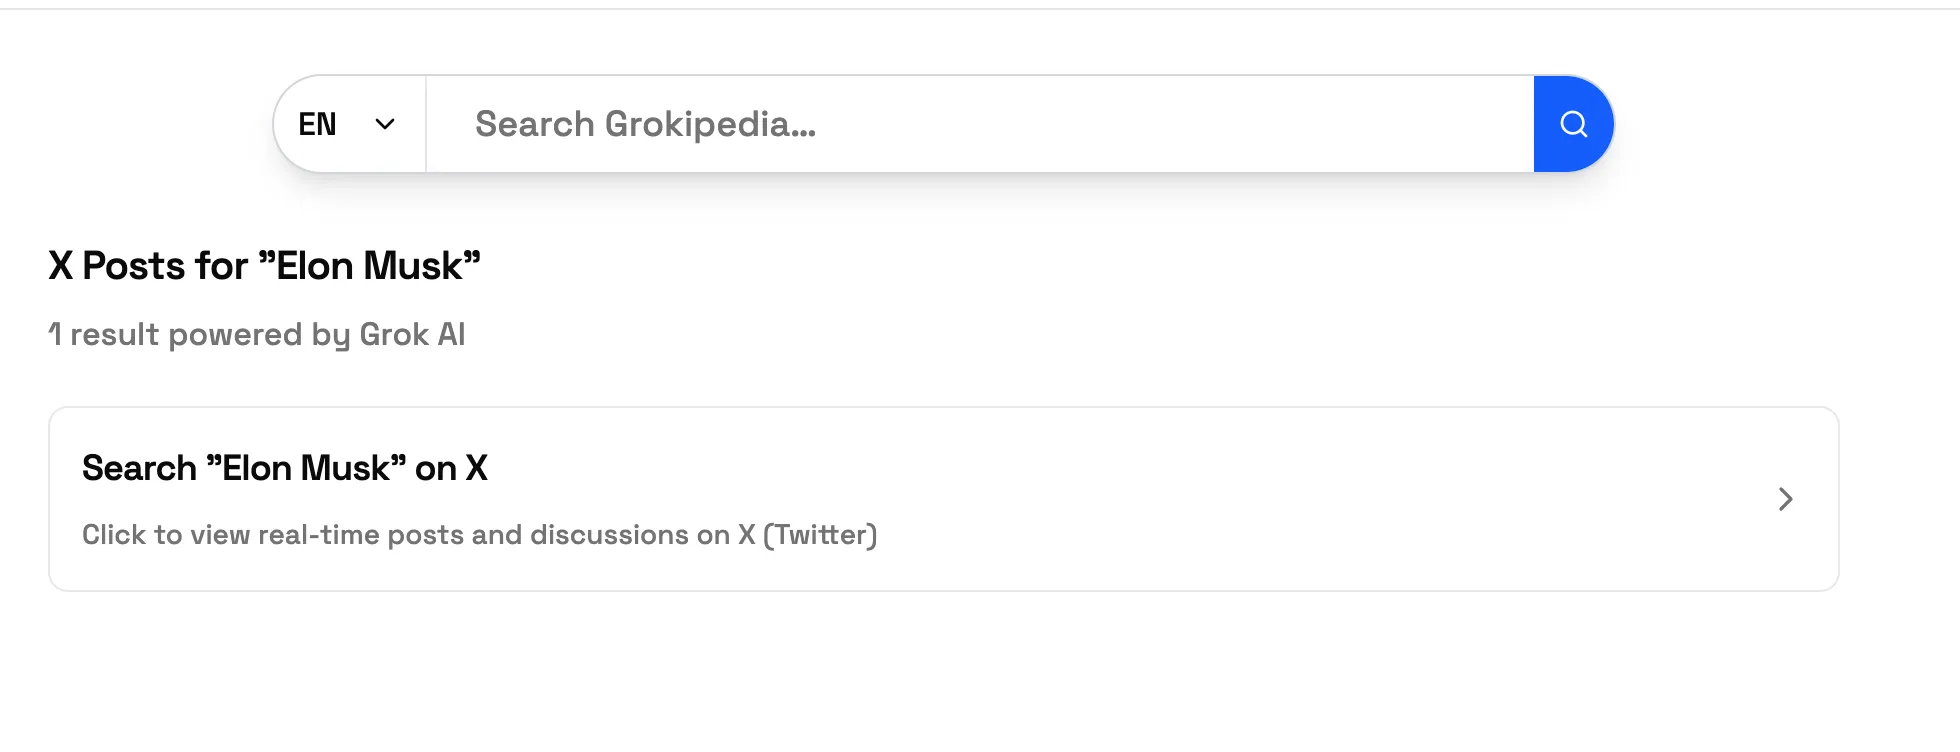Click the blue magnifier search button

point(1573,124)
